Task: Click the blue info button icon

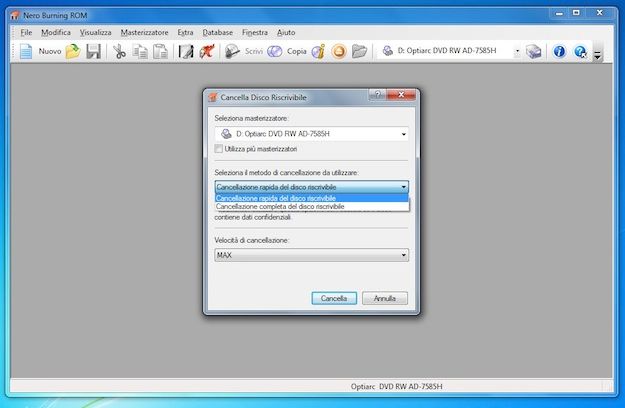Action: click(x=559, y=51)
